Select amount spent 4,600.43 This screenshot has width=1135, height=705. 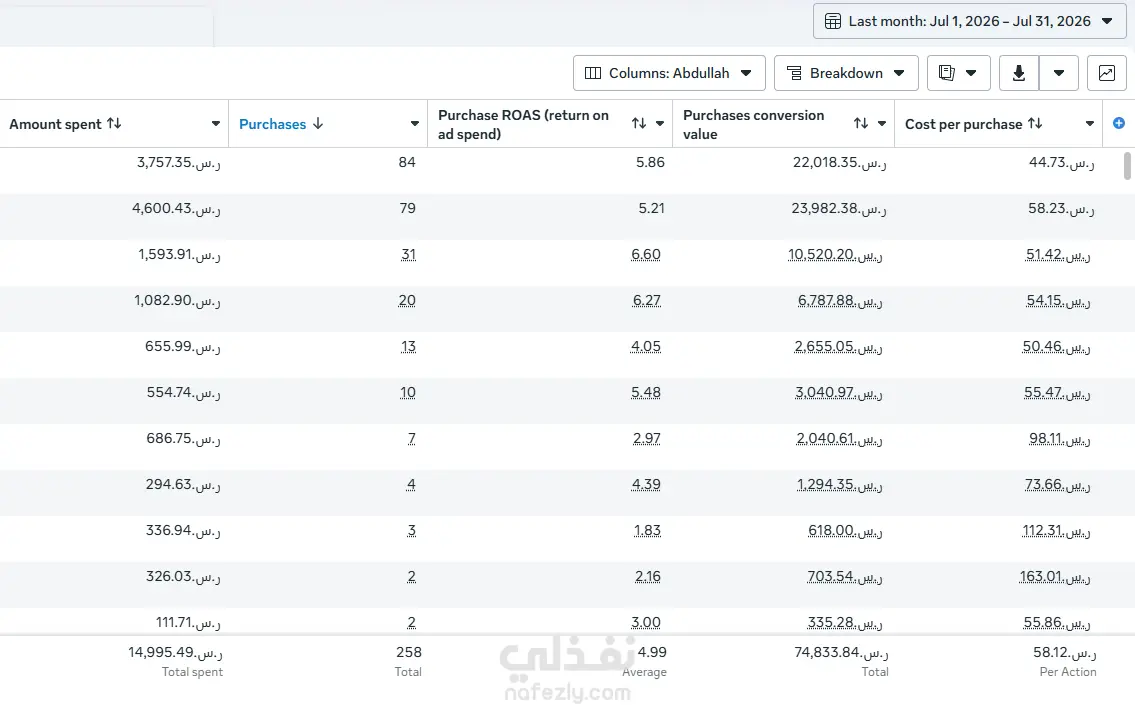click(177, 208)
